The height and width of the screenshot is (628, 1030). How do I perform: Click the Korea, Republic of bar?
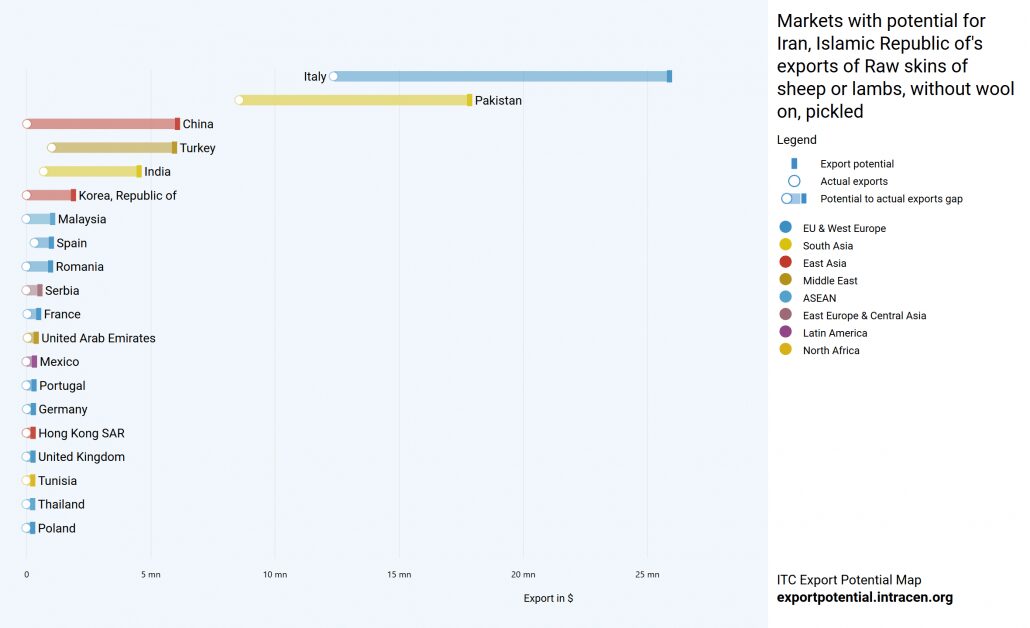click(49, 195)
